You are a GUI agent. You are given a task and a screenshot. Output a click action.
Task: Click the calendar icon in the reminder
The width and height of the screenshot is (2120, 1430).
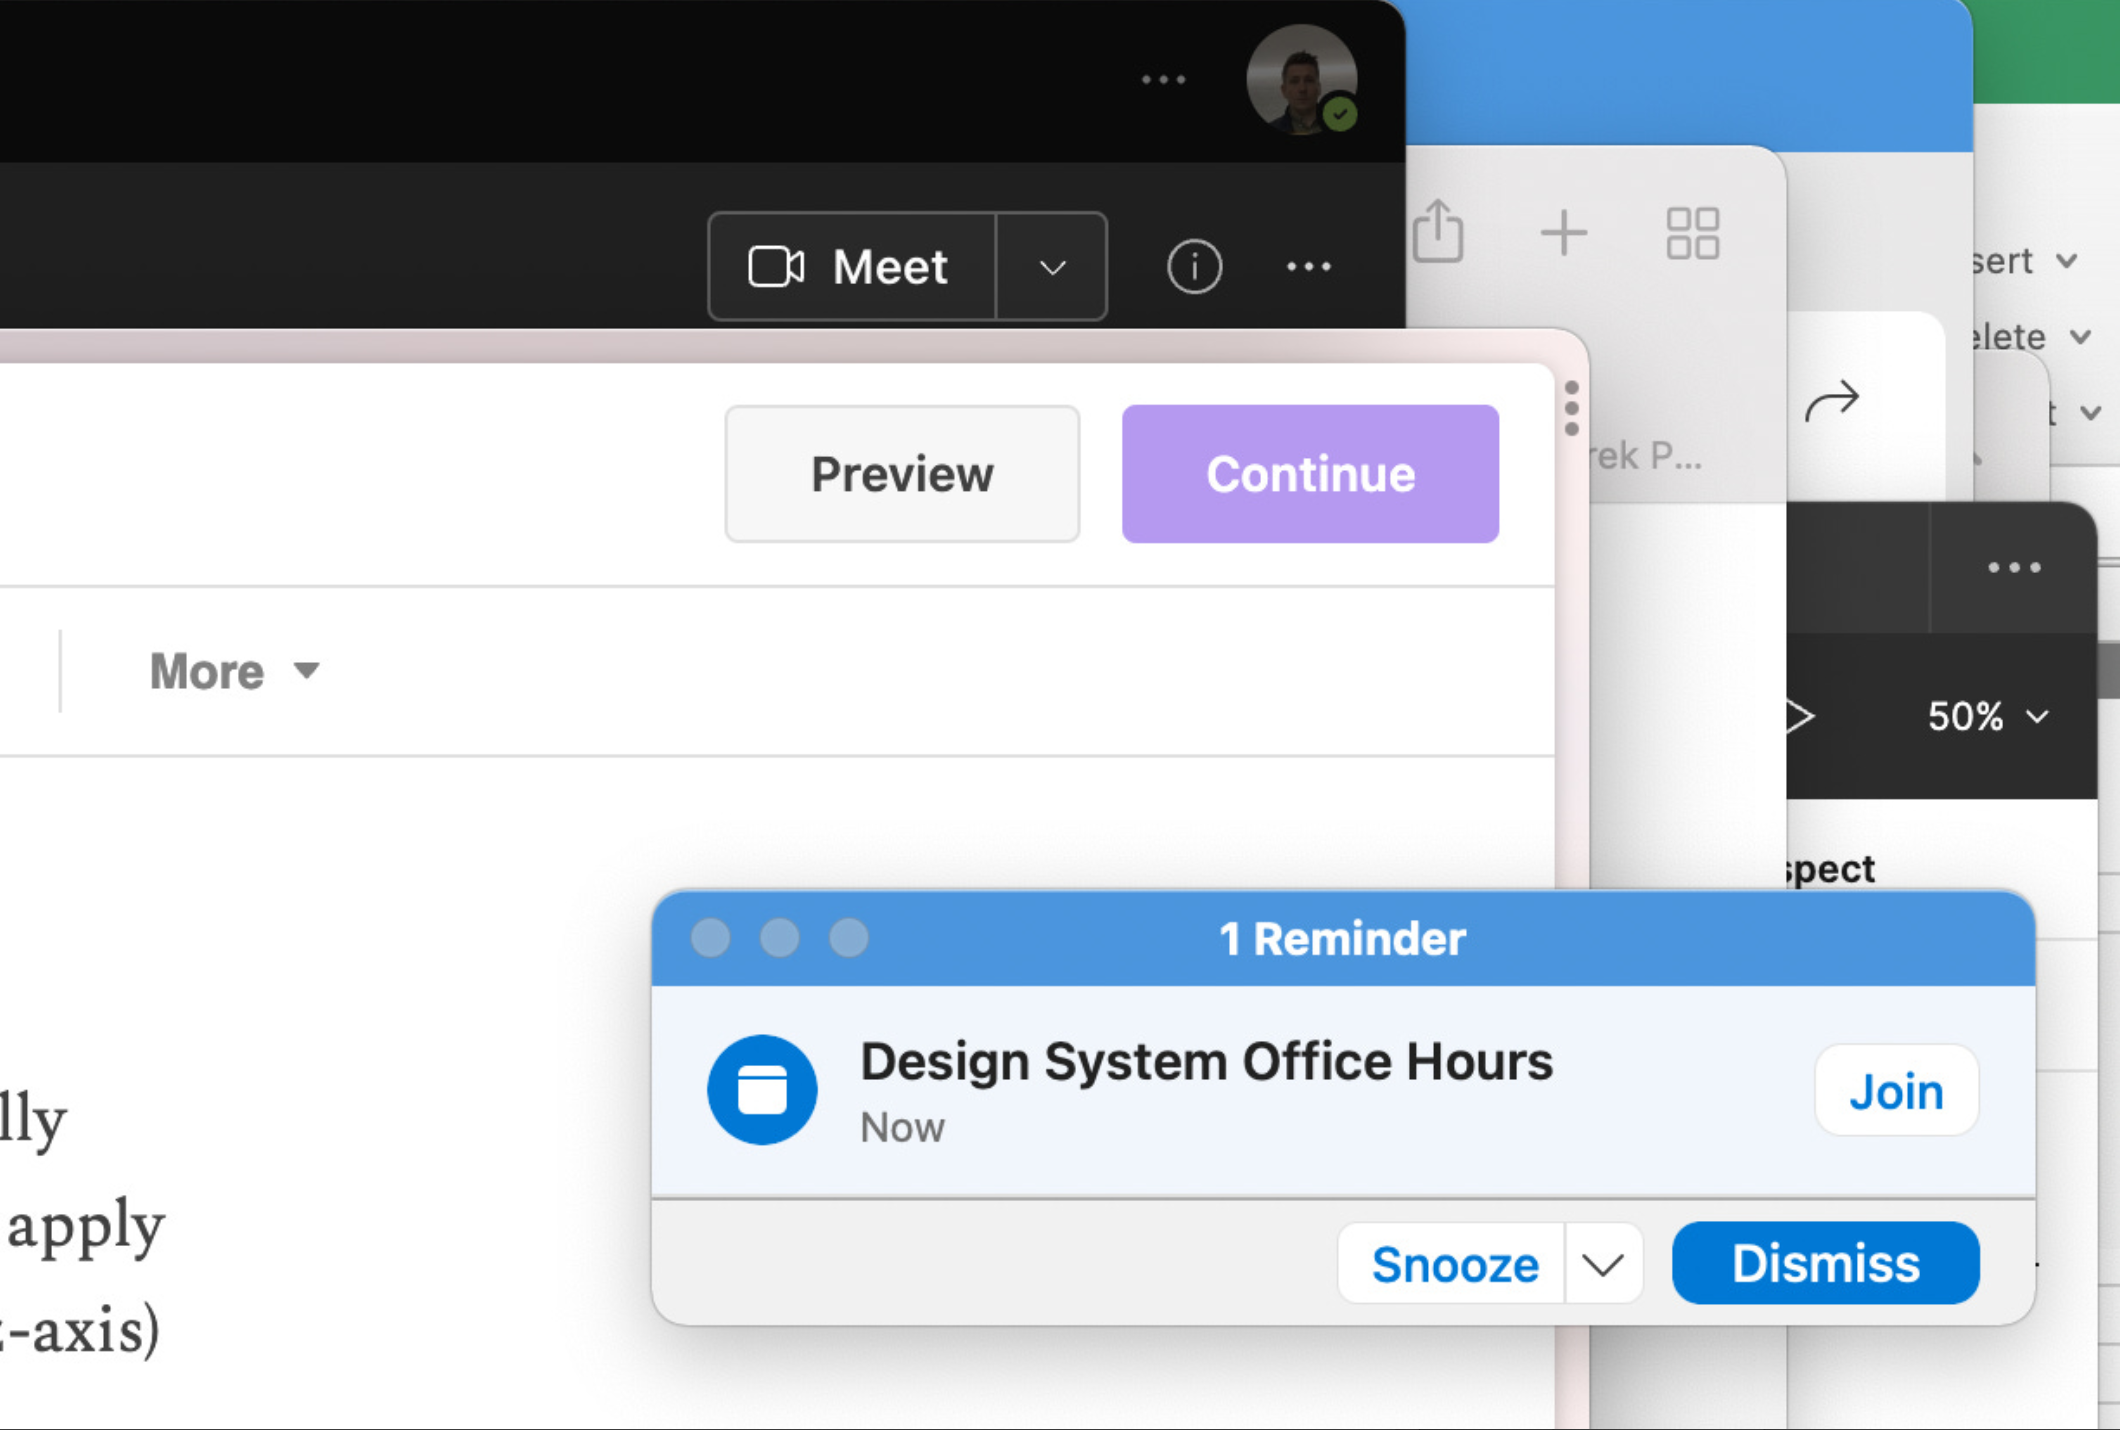762,1090
